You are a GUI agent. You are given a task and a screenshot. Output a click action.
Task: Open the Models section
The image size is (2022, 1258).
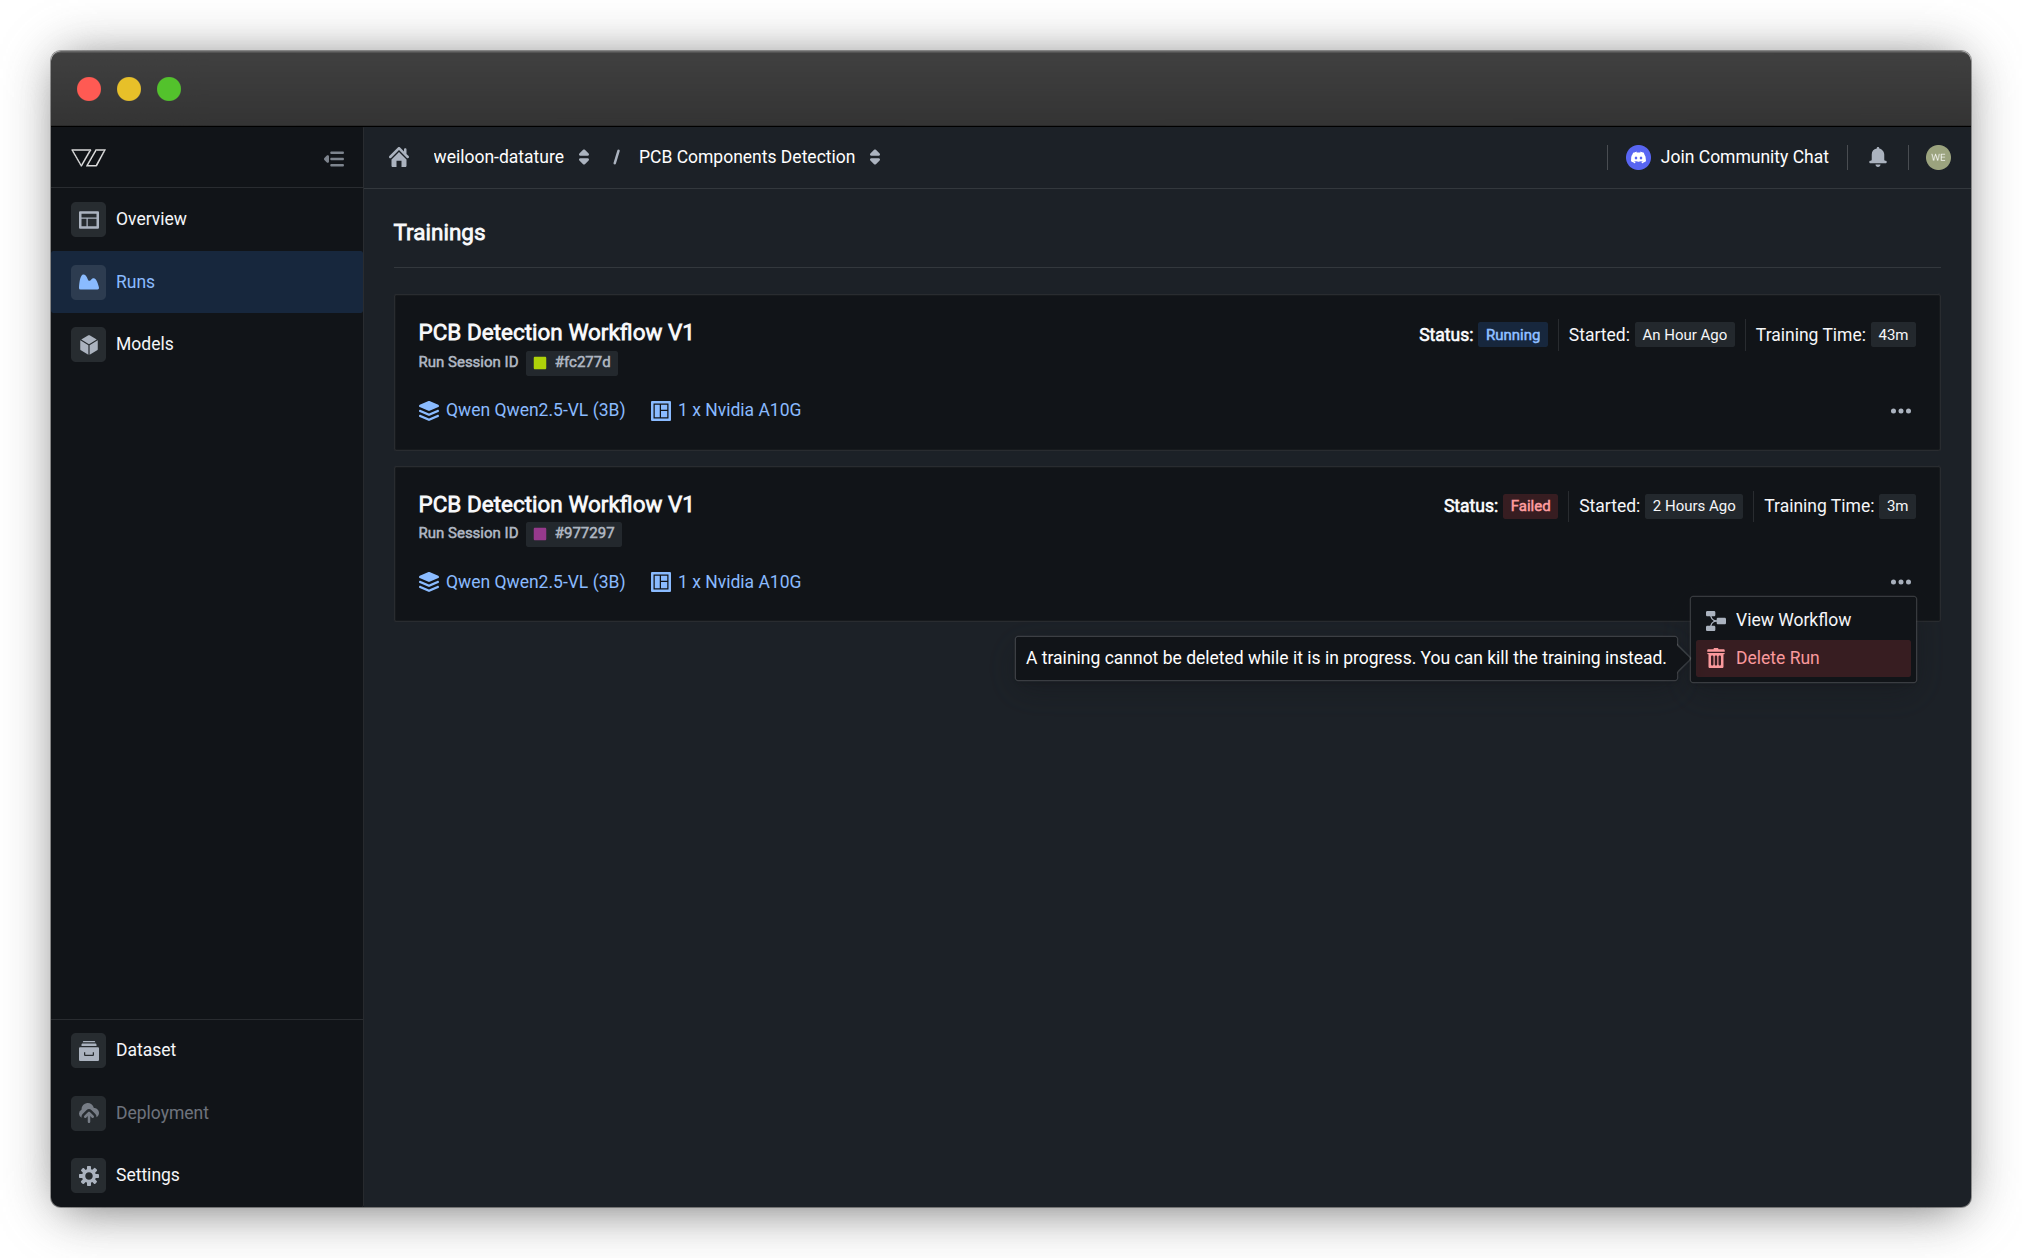[144, 344]
